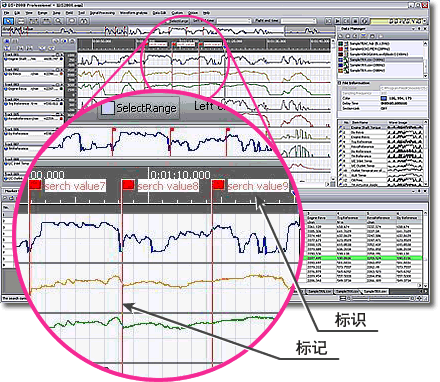
Task: Click the skip-to-start playback button
Action: click(328, 21)
